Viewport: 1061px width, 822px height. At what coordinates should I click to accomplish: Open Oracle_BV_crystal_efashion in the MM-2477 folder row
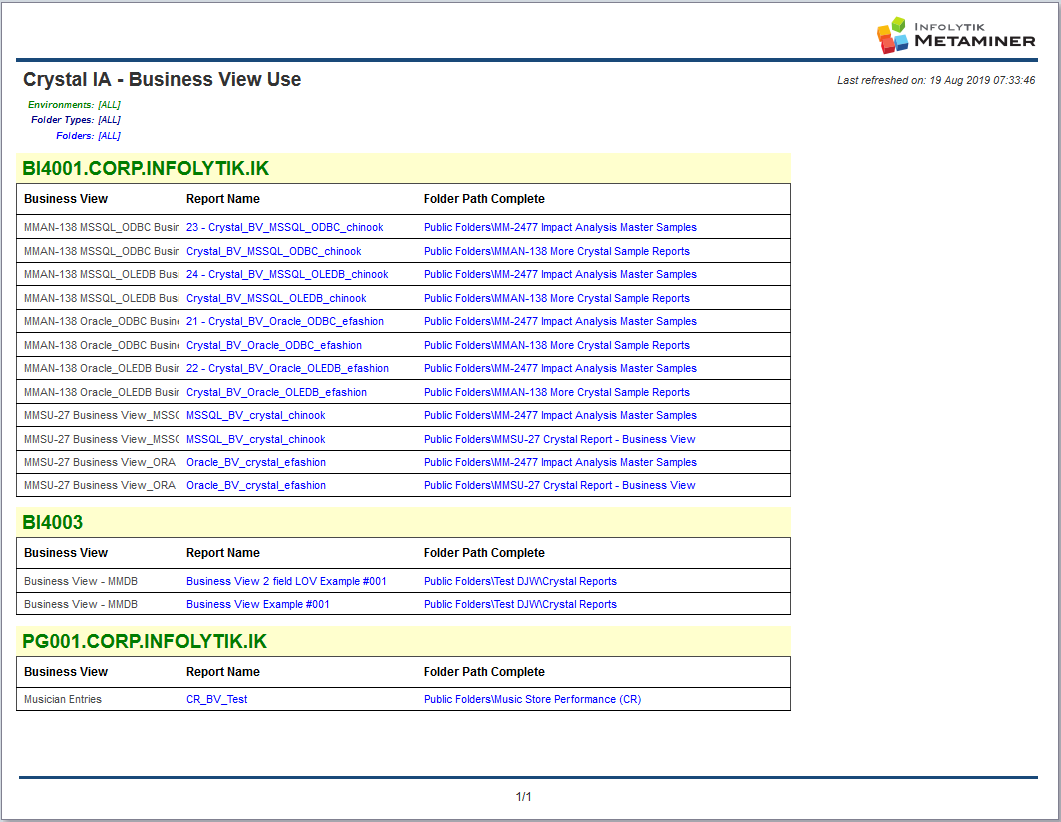click(x=256, y=462)
